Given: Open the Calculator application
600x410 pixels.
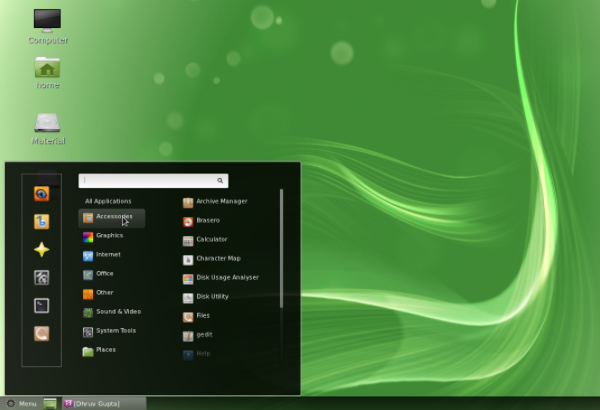Looking at the screenshot, I should tap(210, 240).
